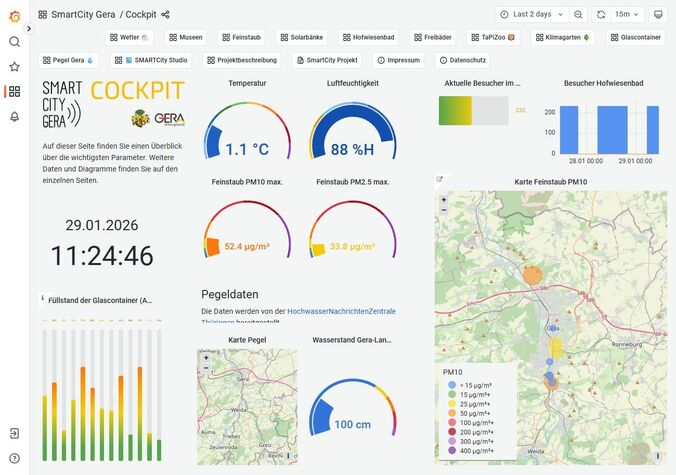Image resolution: width=676 pixels, height=475 pixels.
Task: Click the blue < 15 µg/m³ legend swatch
Action: [x=452, y=385]
